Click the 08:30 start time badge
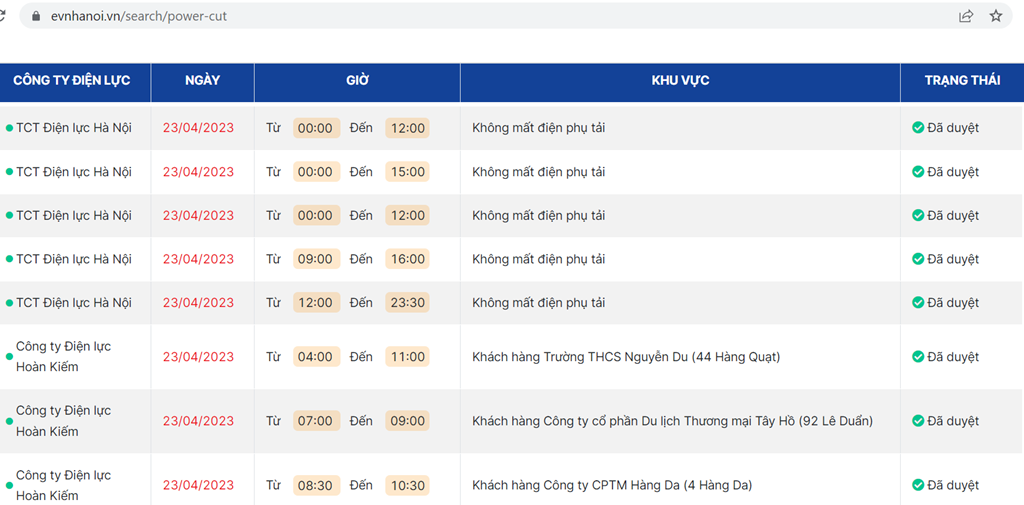The width and height of the screenshot is (1024, 505). 316,485
